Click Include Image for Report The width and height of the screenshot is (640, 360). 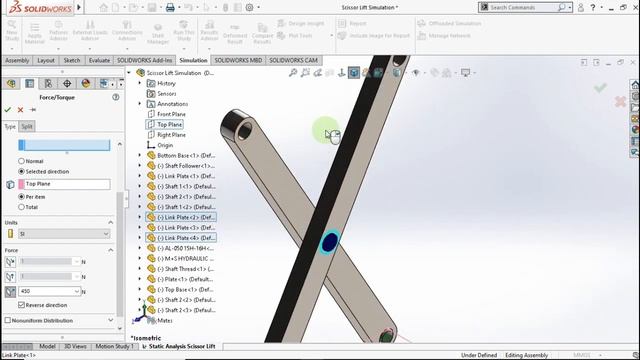[x=374, y=36]
